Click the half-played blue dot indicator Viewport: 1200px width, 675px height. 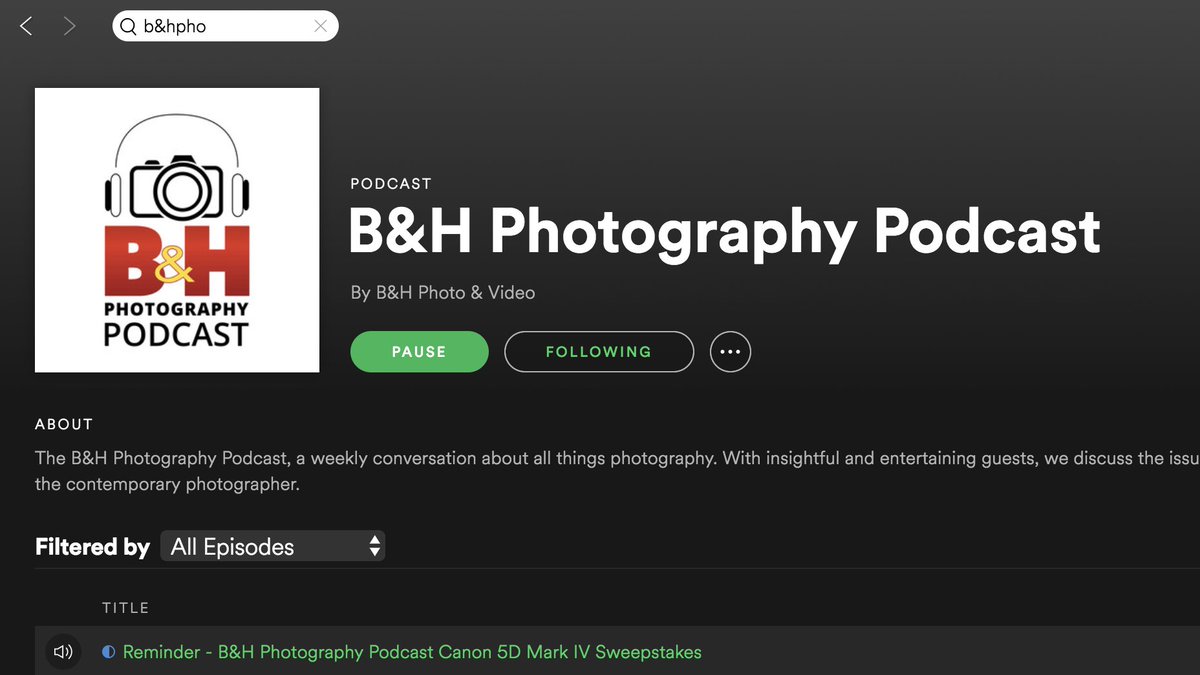point(109,652)
